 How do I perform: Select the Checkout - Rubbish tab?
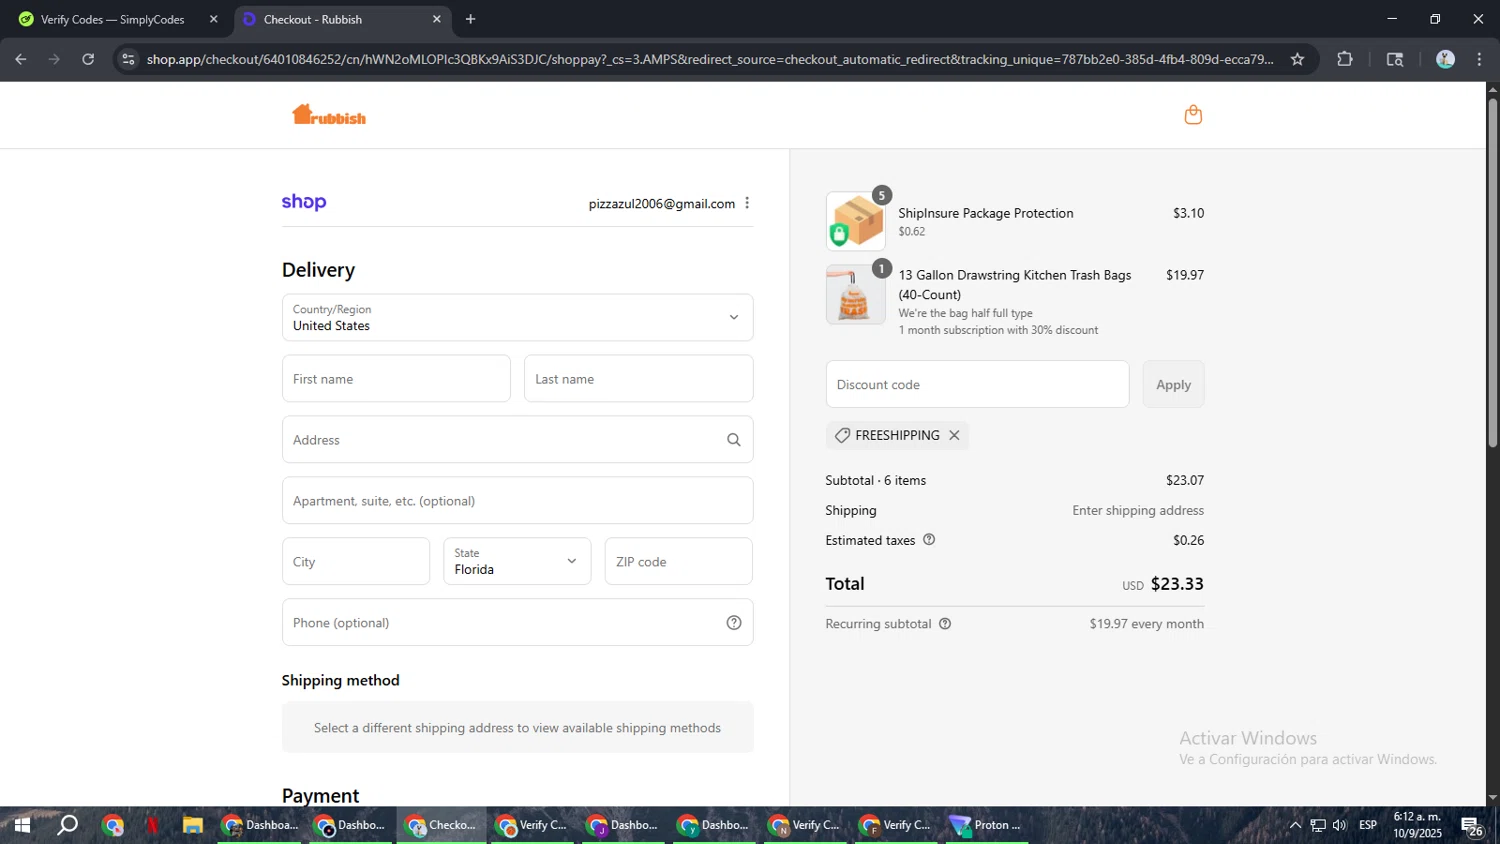click(340, 19)
